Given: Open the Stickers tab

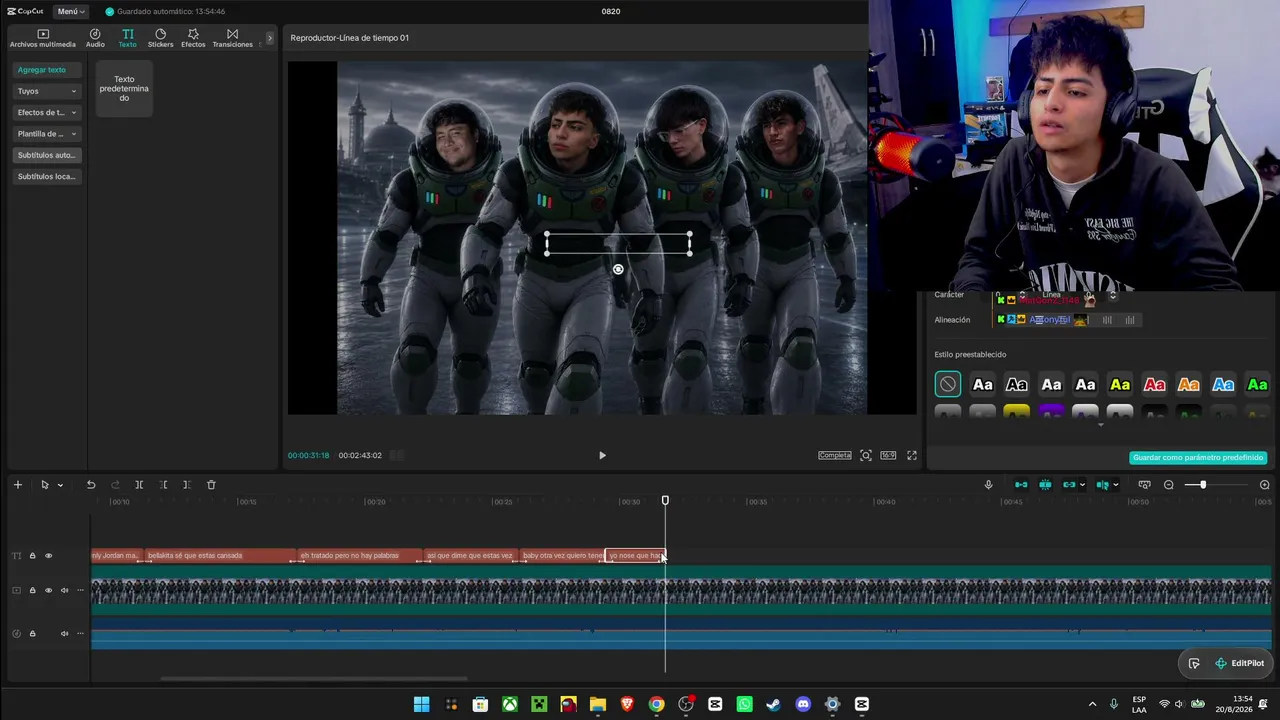Looking at the screenshot, I should [x=160, y=38].
